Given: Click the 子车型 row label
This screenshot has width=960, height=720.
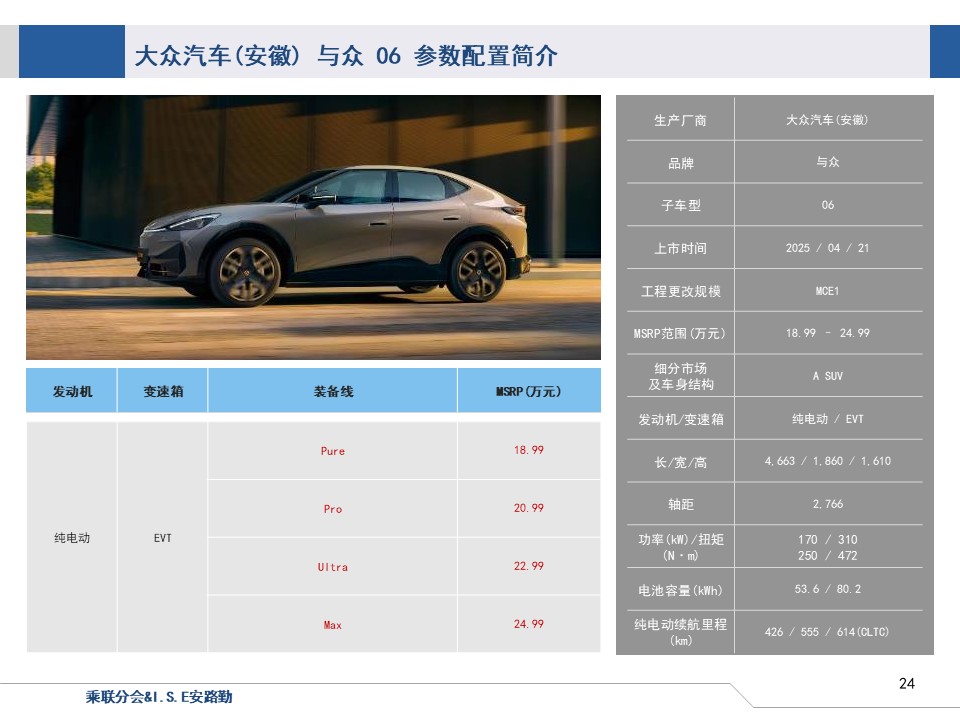Looking at the screenshot, I should click(680, 206).
